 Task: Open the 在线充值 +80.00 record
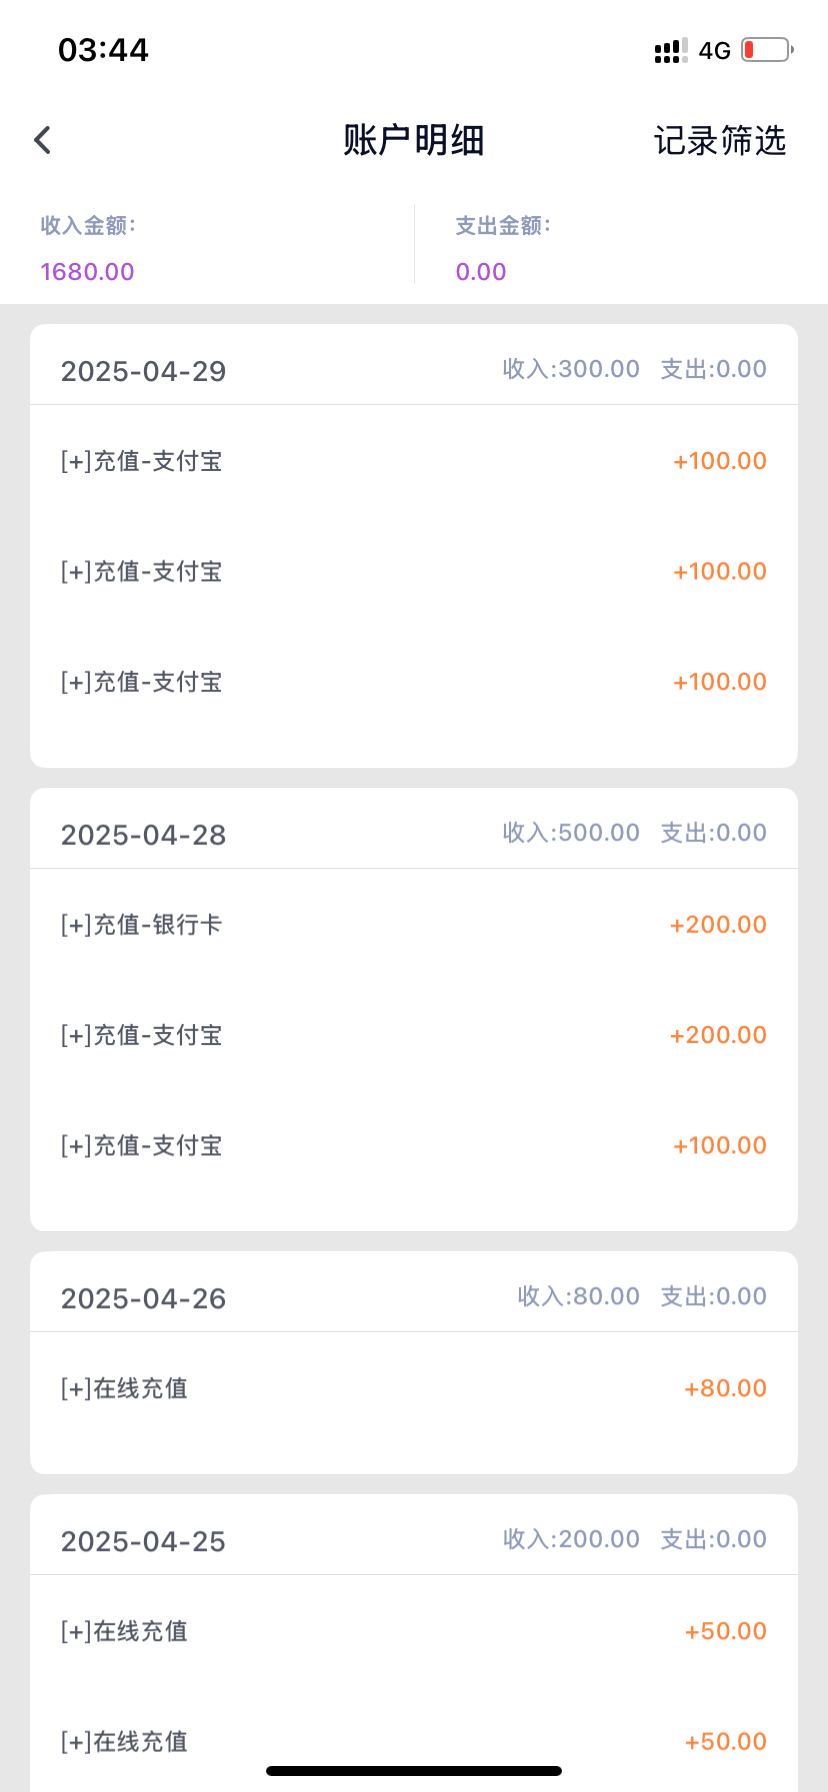point(413,1388)
